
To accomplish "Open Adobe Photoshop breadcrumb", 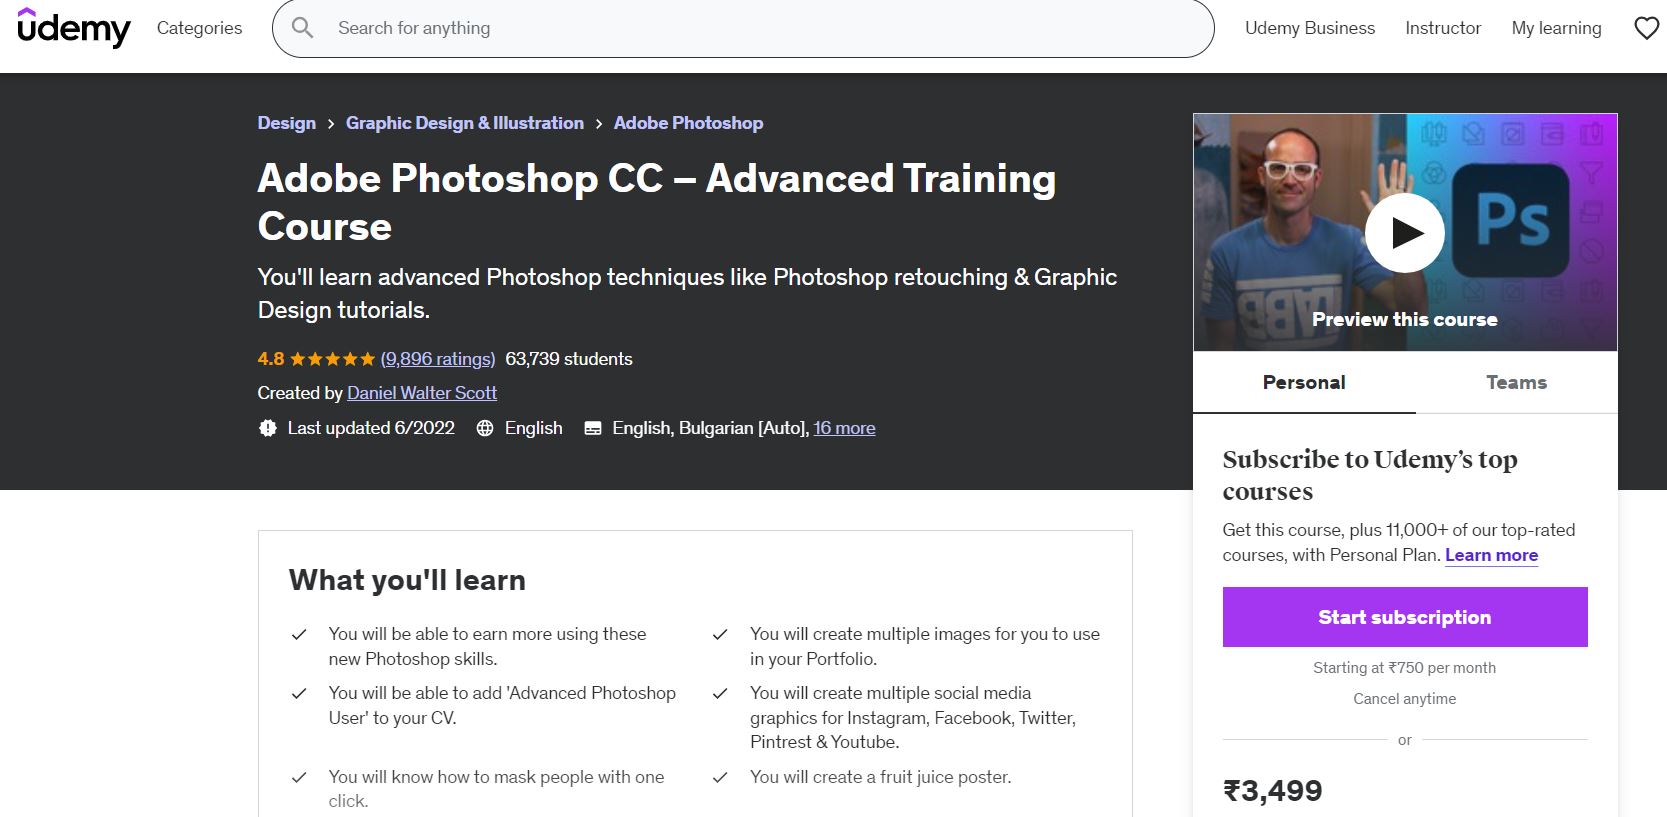I will (x=688, y=123).
